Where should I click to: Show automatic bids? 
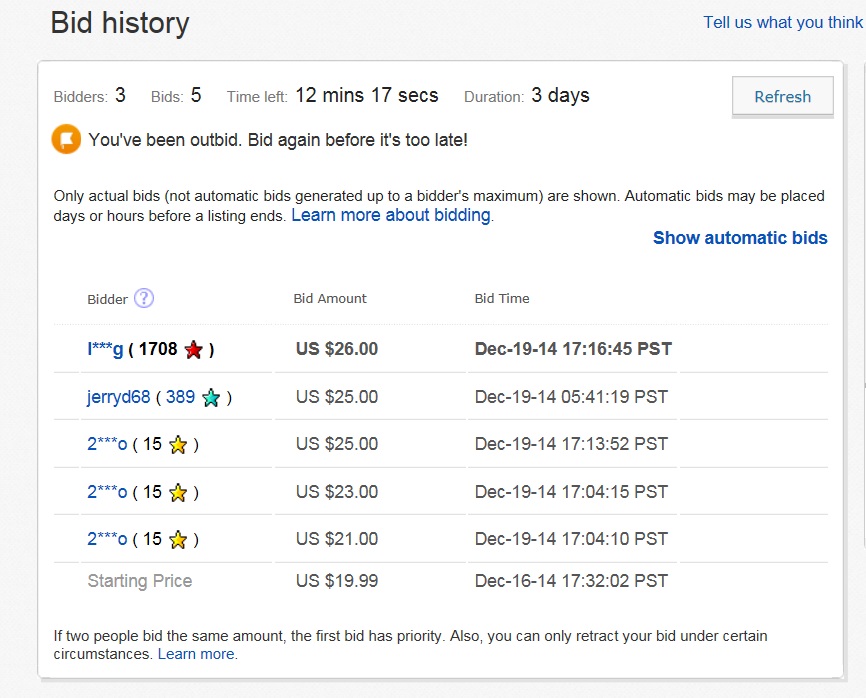click(740, 237)
